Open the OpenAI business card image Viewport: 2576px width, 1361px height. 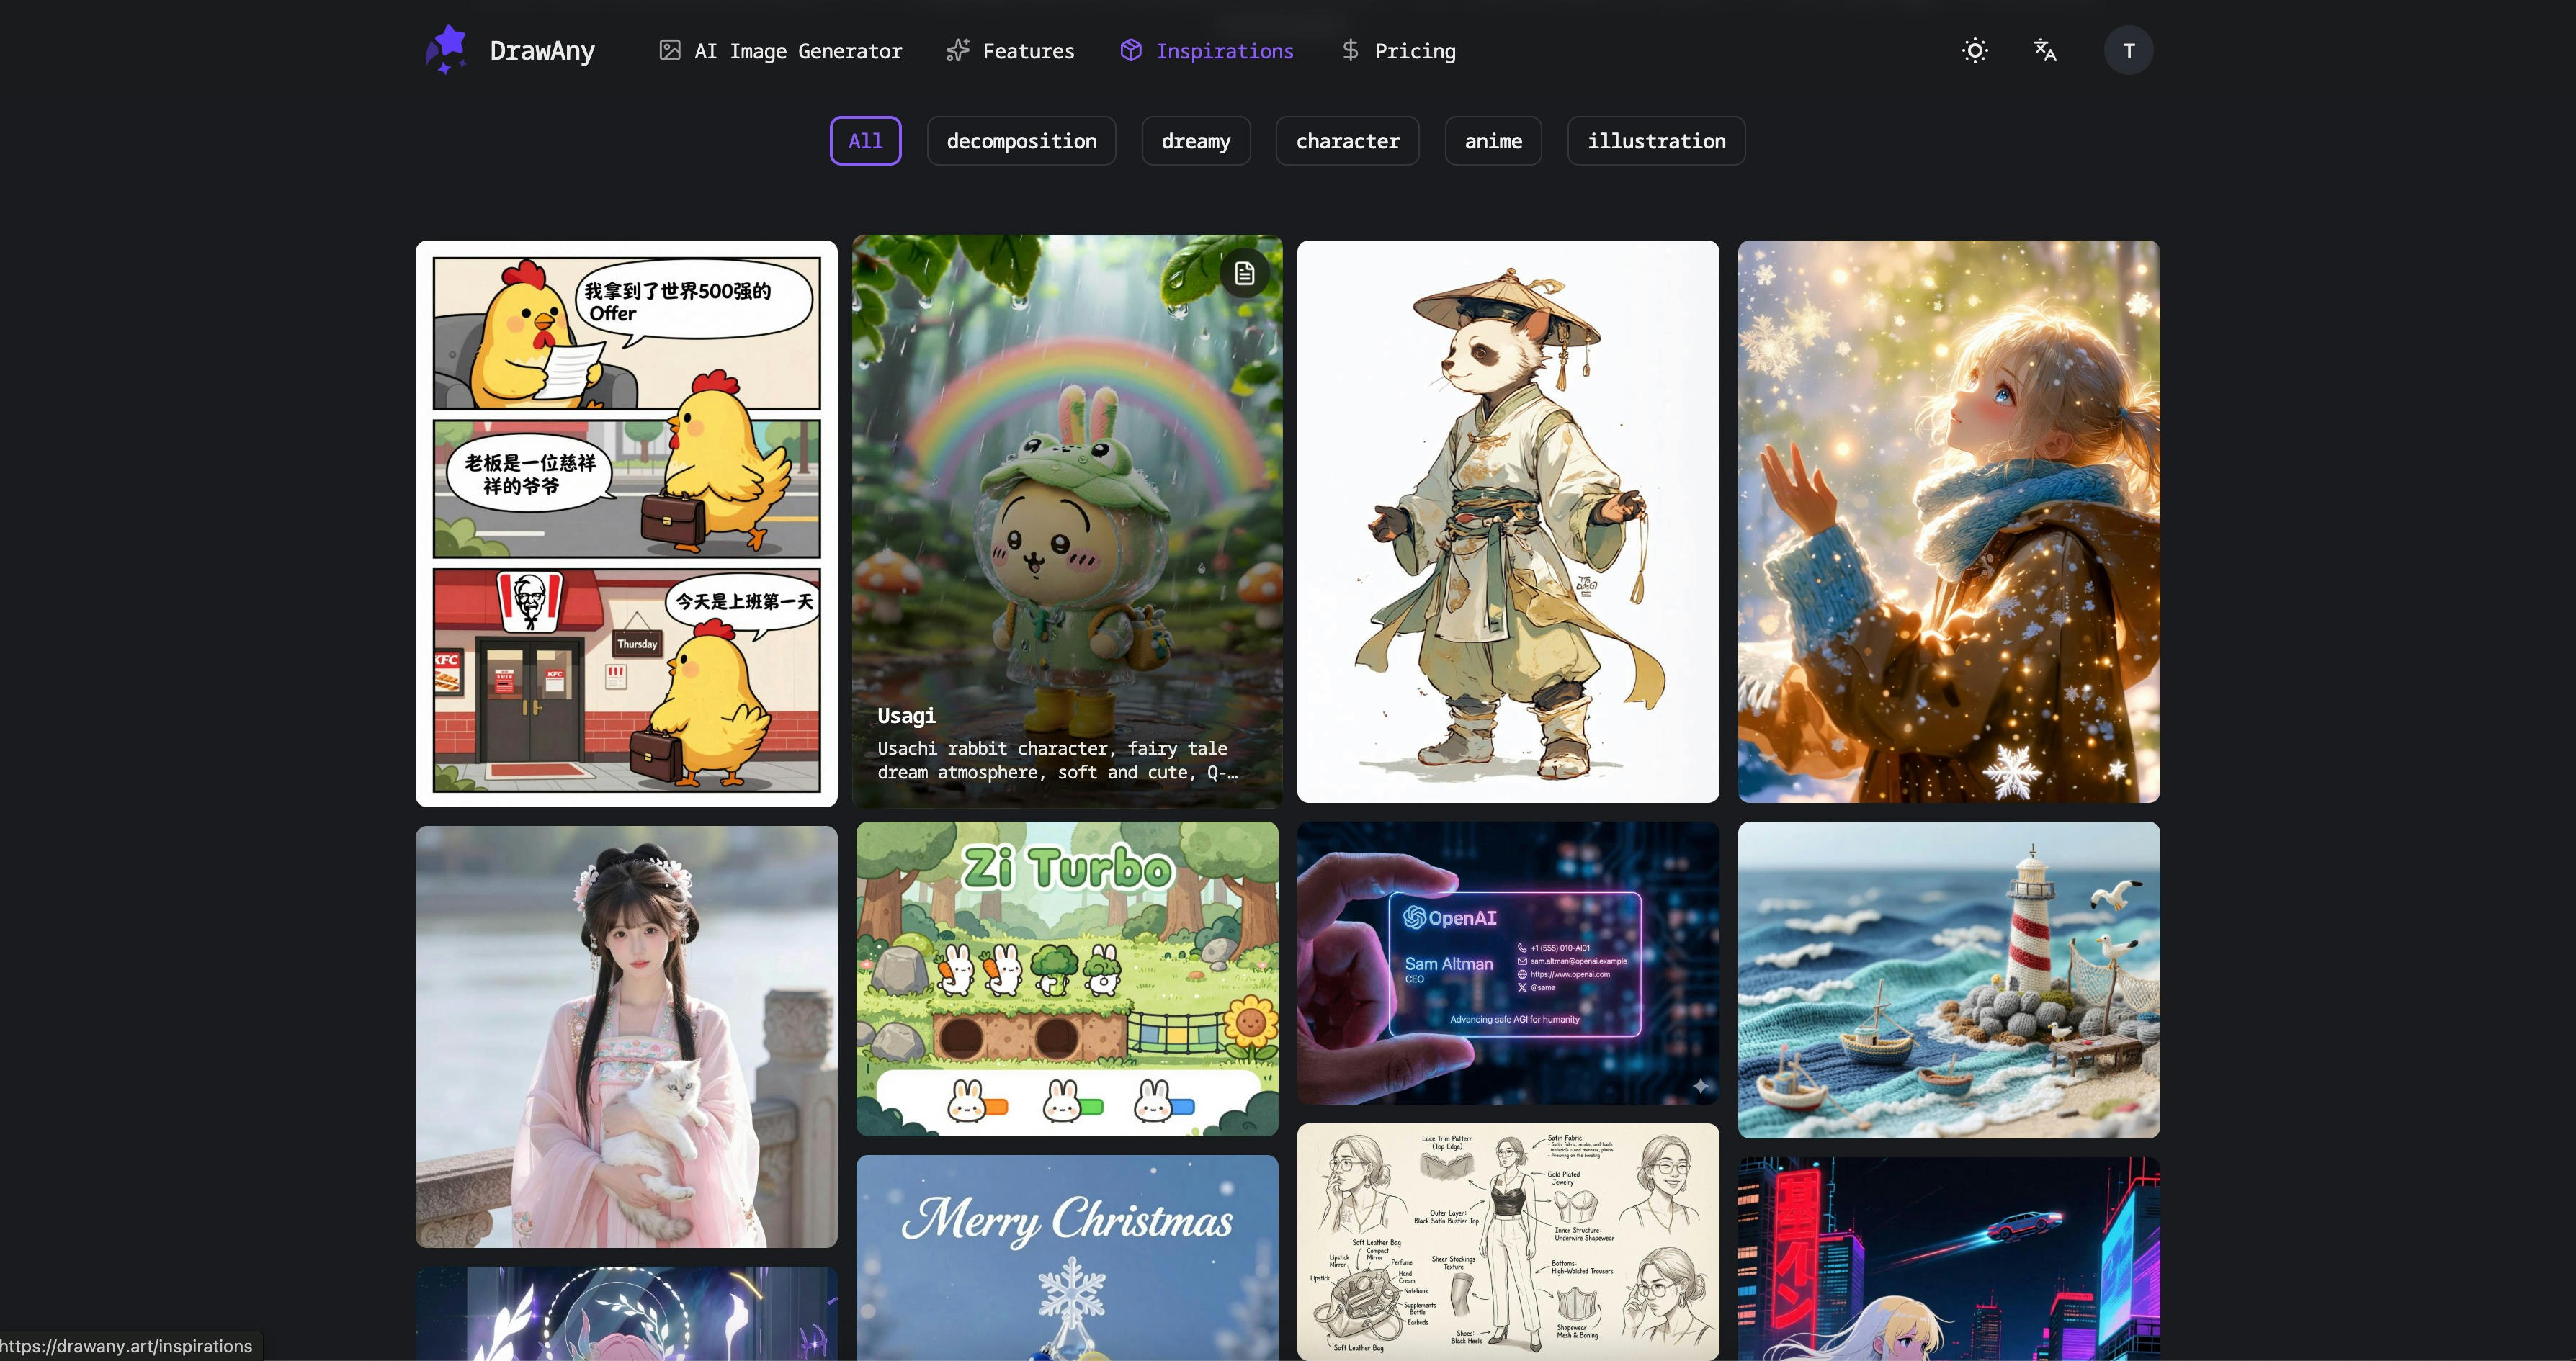1507,962
